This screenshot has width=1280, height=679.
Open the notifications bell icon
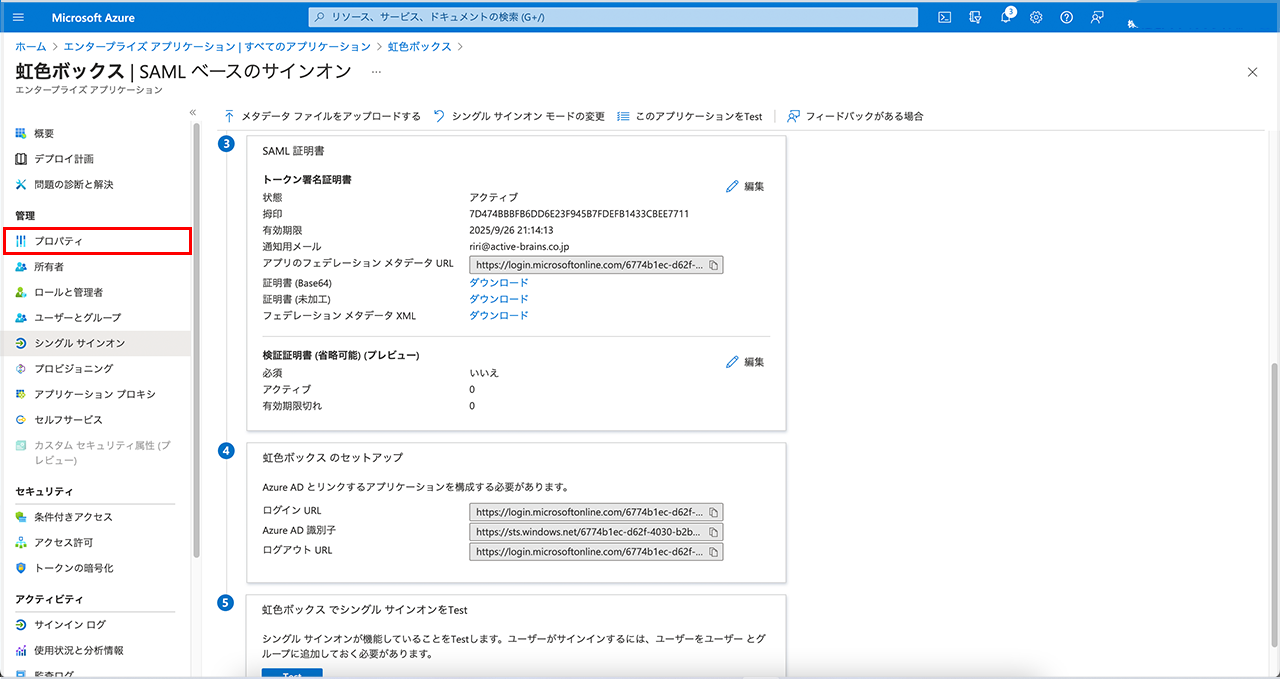pyautogui.click(x=1006, y=17)
